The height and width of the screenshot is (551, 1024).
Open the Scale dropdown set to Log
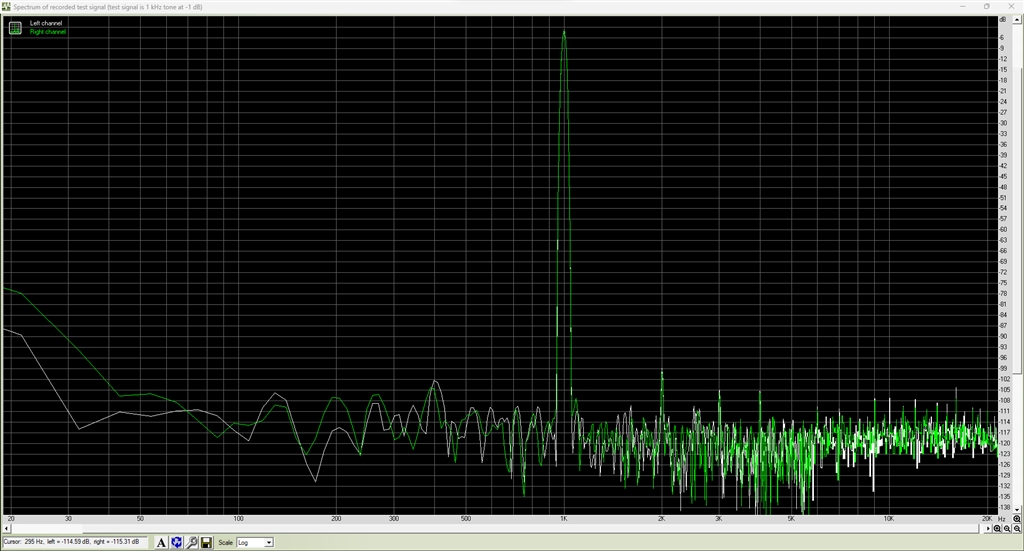(x=255, y=543)
